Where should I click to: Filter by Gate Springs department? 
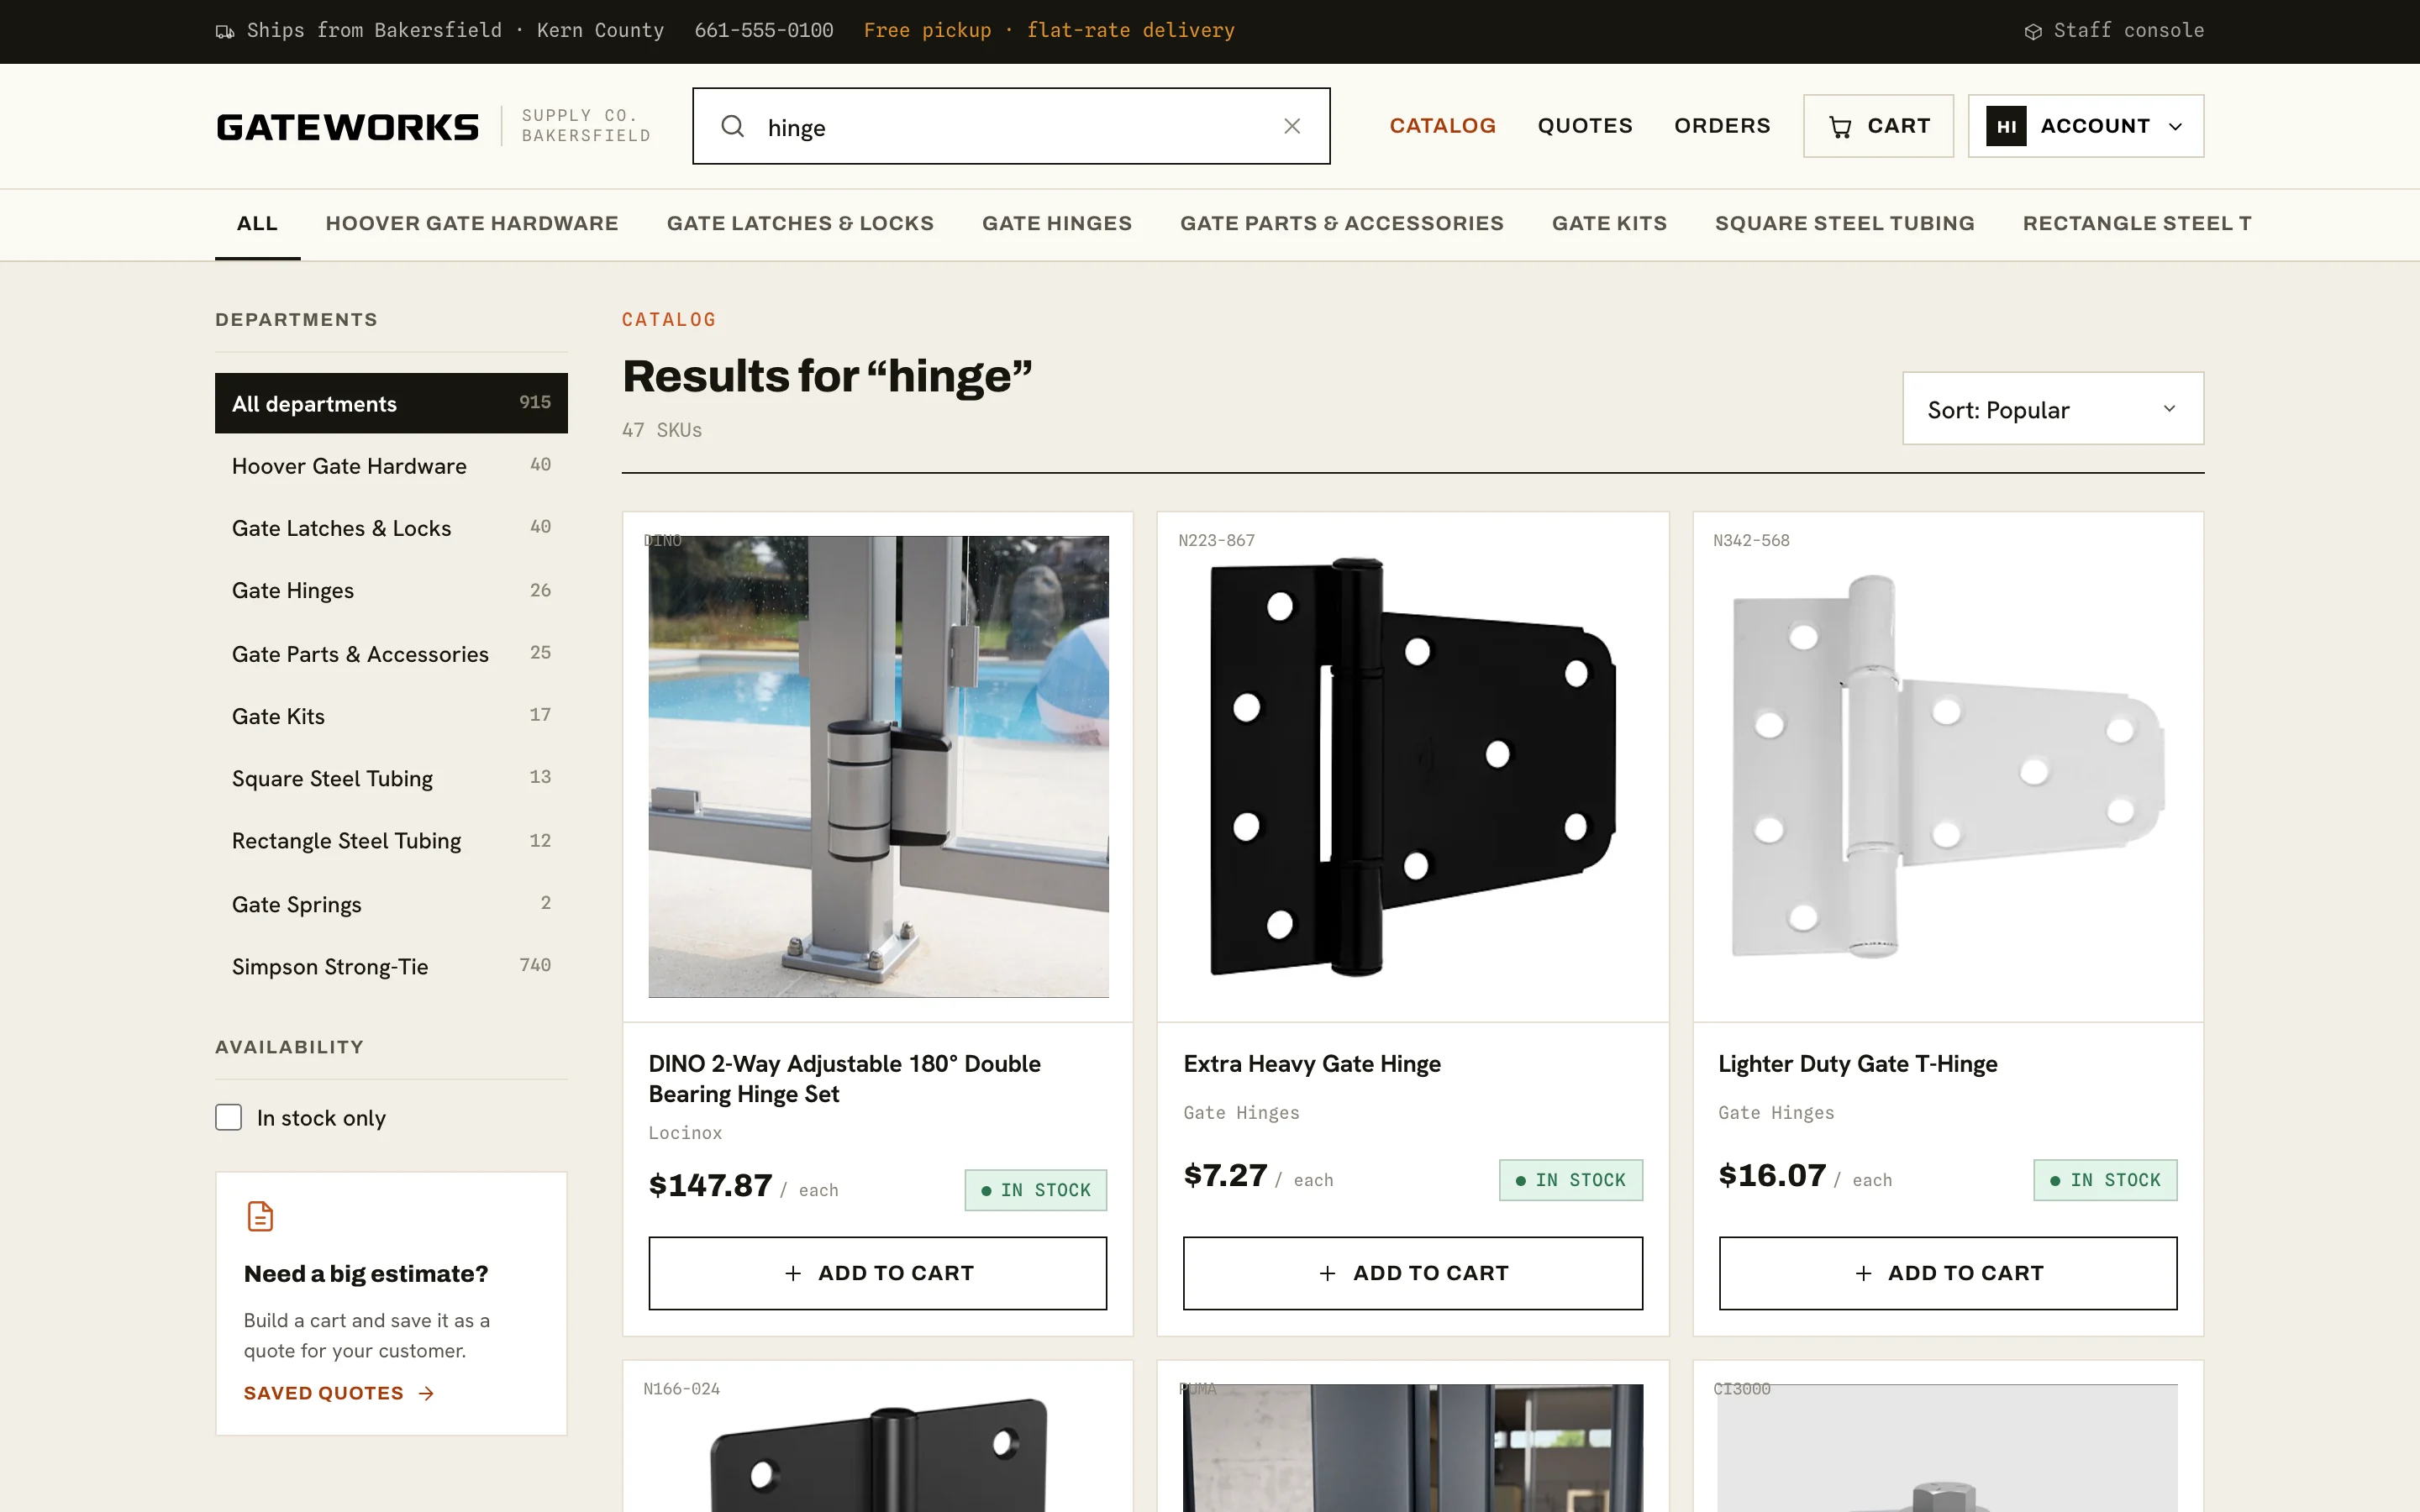(x=391, y=904)
